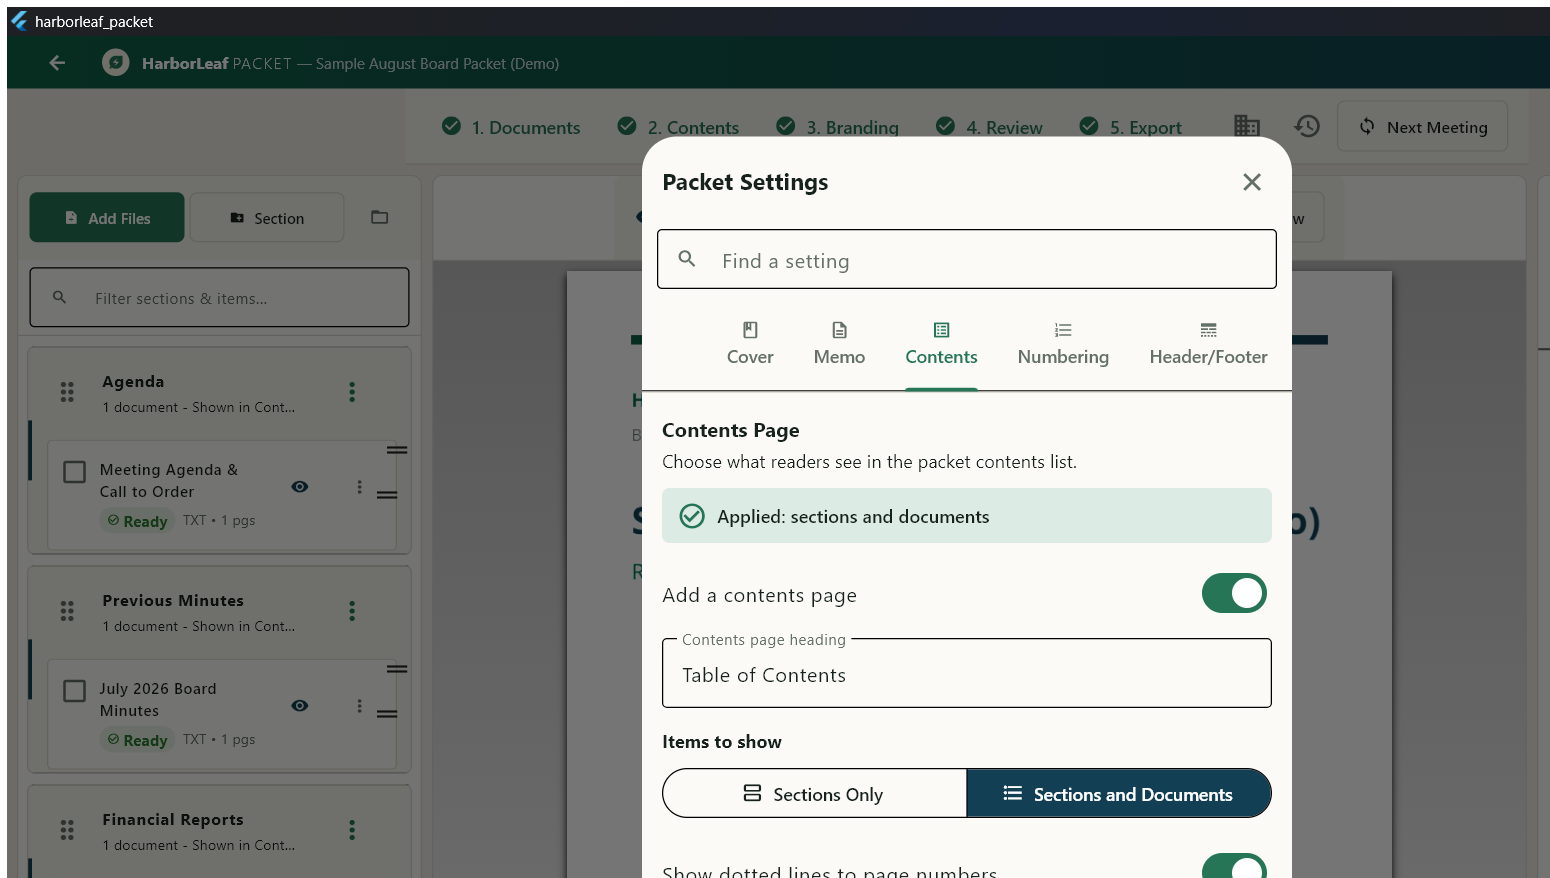The image size is (1550, 878).
Task: Click the Ready status on Meeting Agenda
Action: [x=137, y=521]
